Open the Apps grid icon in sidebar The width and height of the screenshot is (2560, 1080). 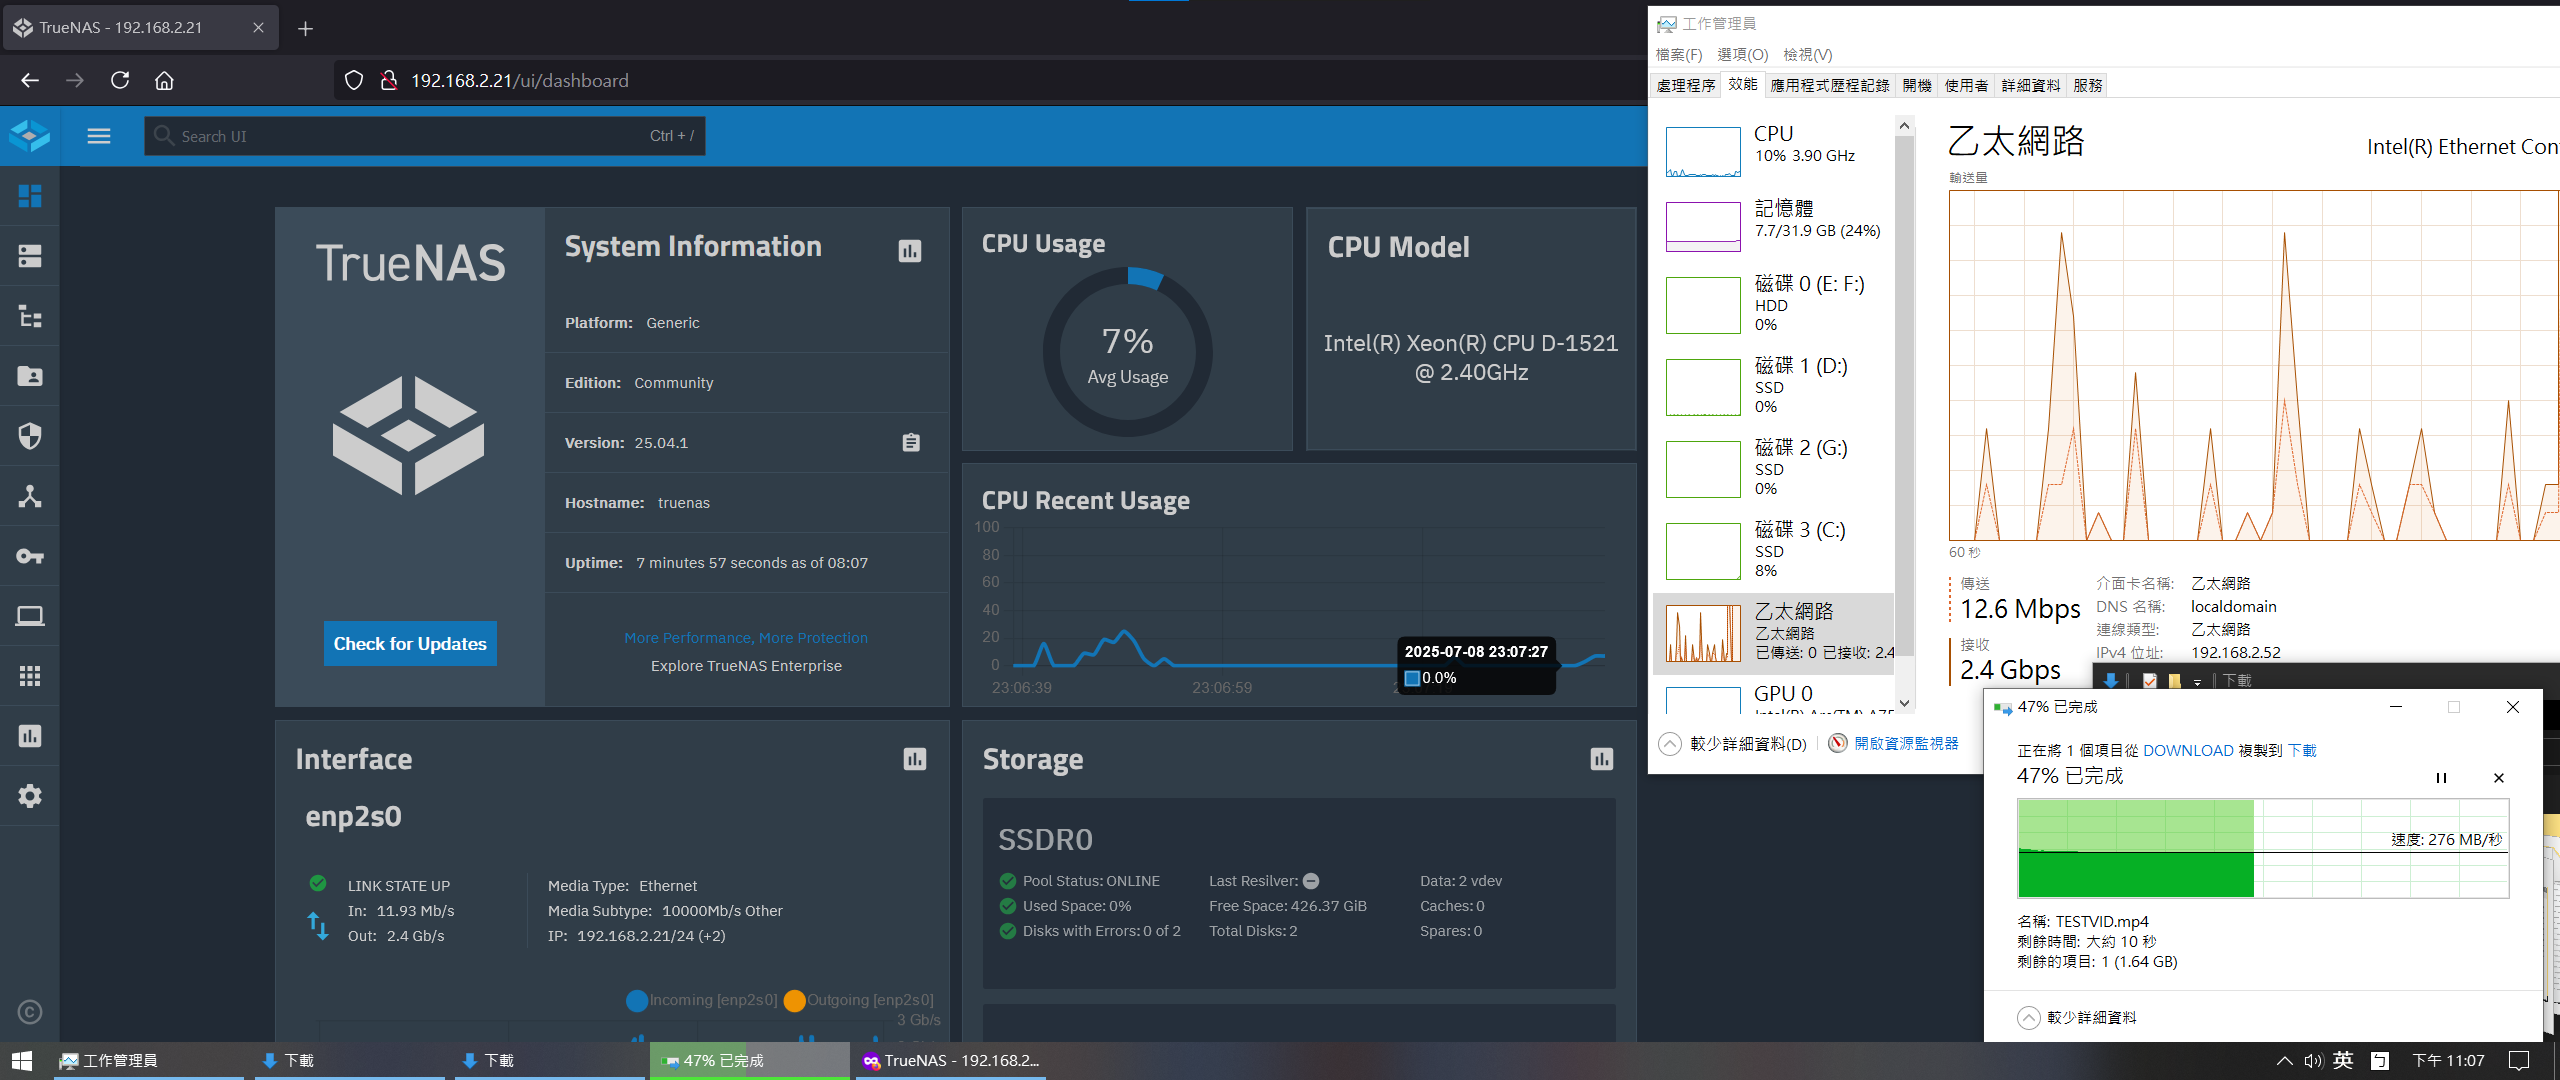[30, 676]
